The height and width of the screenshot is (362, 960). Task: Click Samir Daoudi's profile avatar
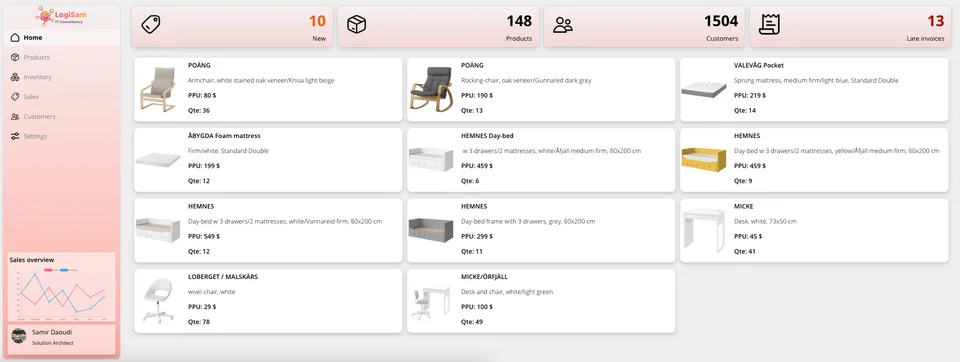point(19,336)
